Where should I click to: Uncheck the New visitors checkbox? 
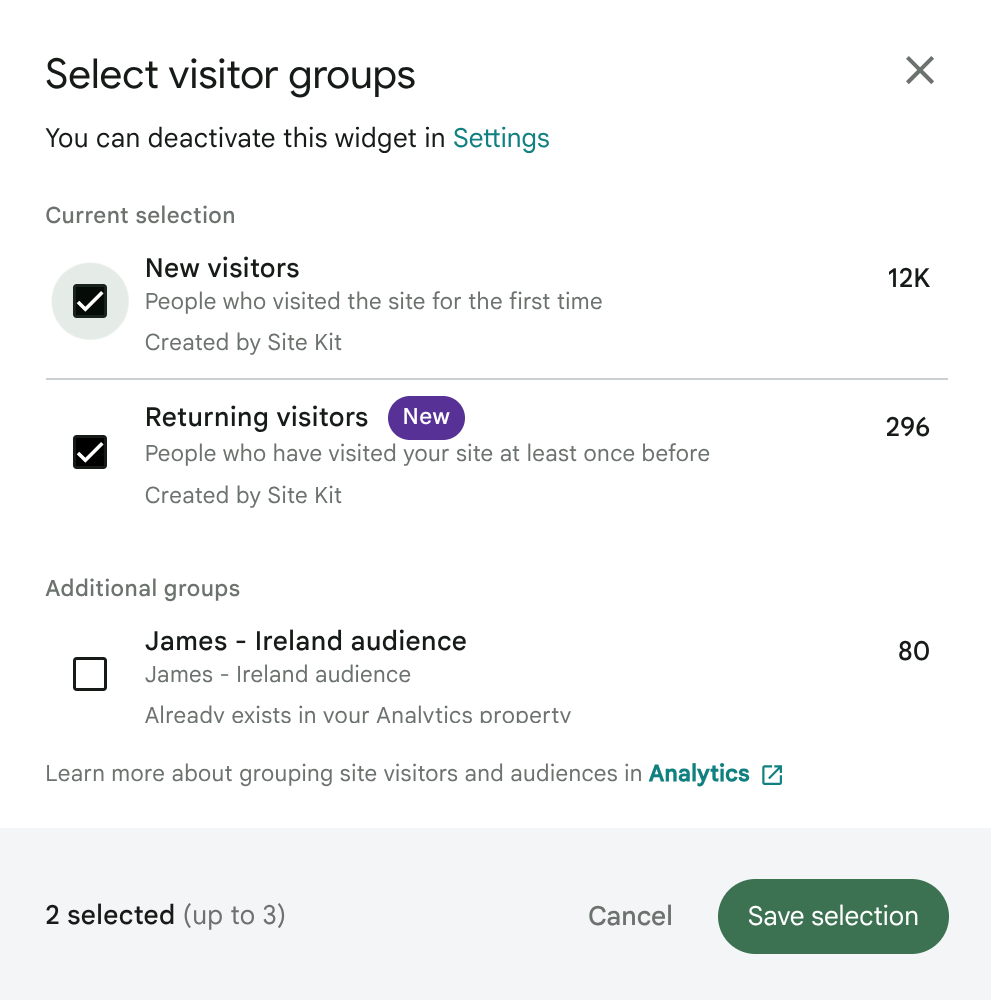90,301
